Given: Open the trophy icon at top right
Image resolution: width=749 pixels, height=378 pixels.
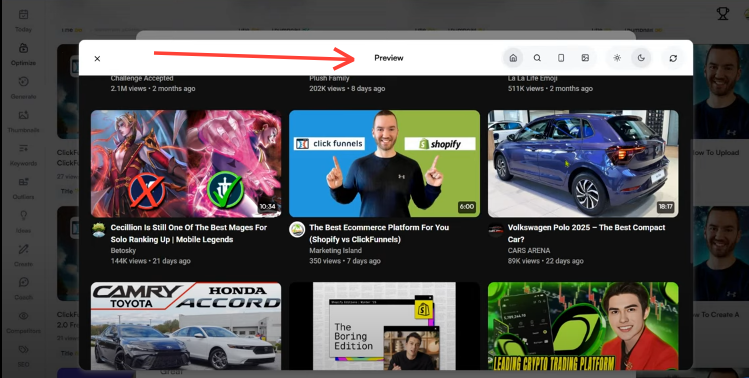Looking at the screenshot, I should (723, 13).
